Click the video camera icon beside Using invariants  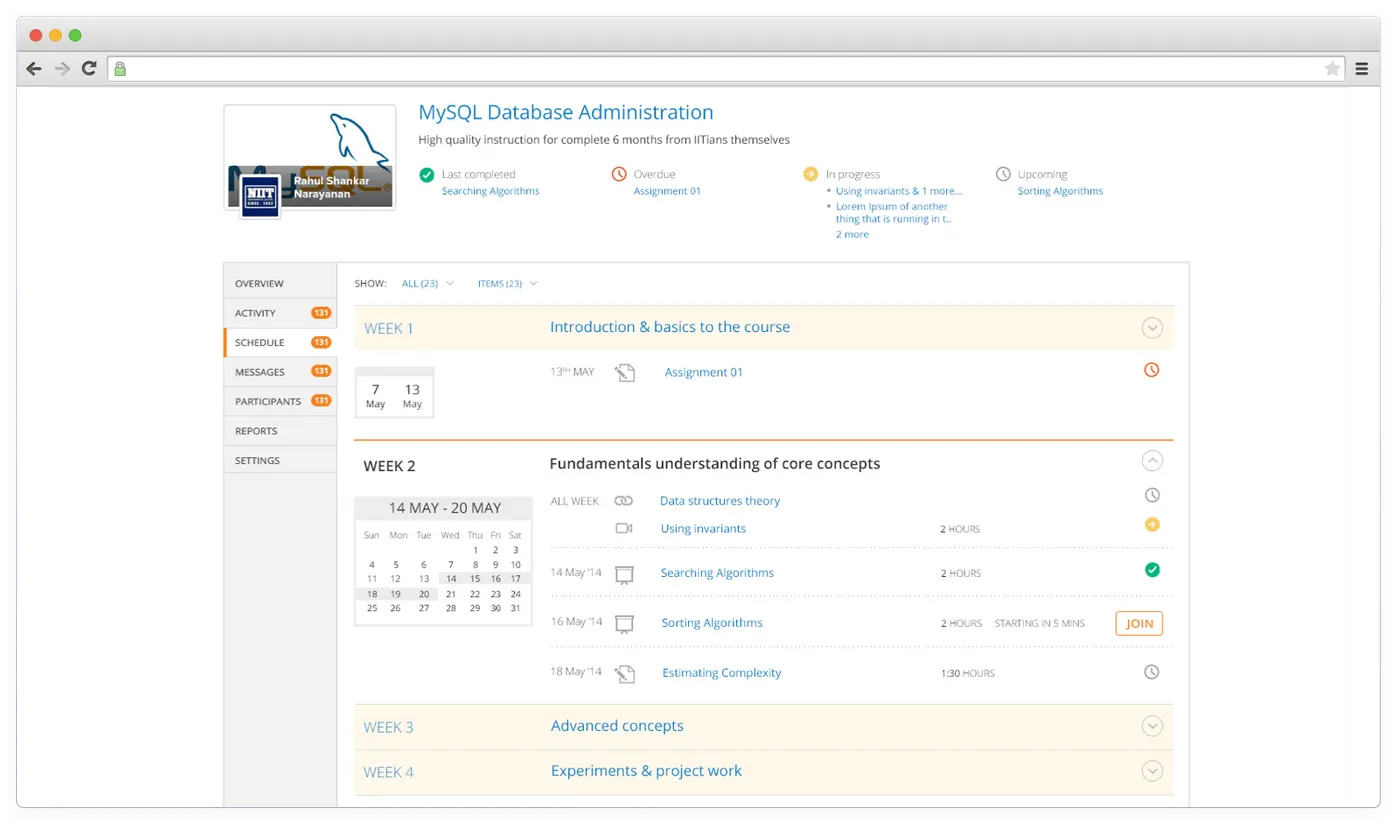coord(625,528)
